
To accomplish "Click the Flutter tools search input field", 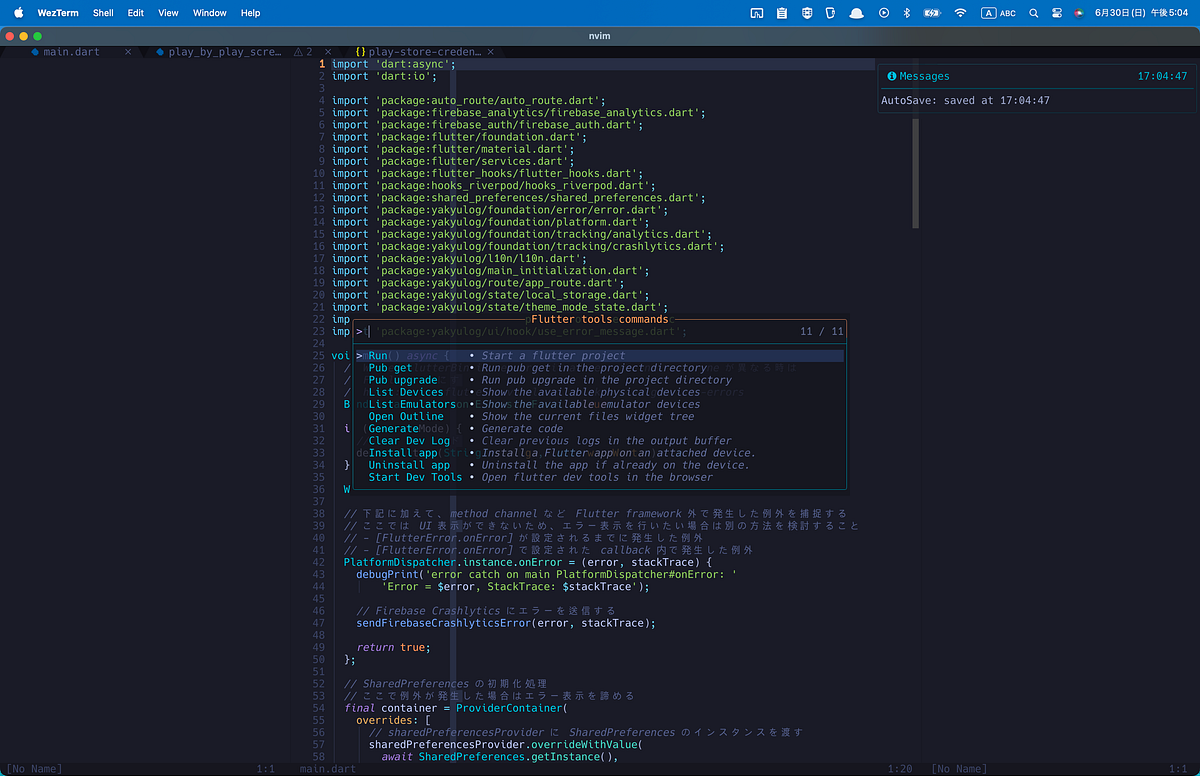I will (500, 331).
